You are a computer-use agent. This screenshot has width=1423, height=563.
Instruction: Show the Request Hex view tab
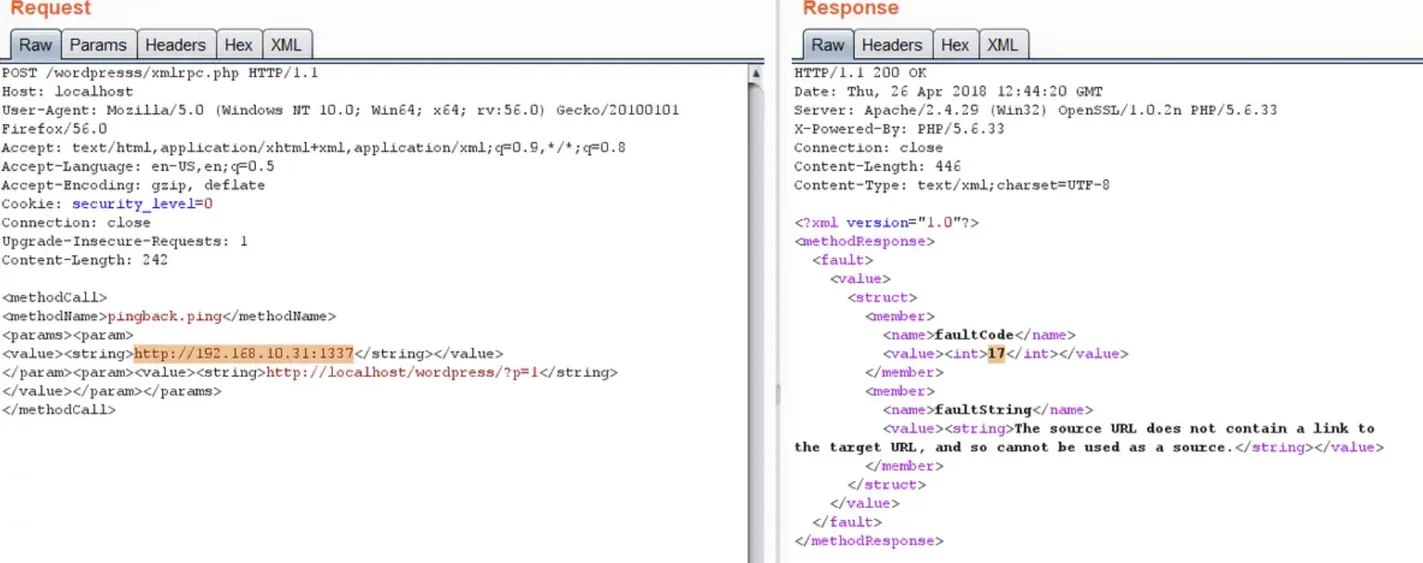point(239,45)
